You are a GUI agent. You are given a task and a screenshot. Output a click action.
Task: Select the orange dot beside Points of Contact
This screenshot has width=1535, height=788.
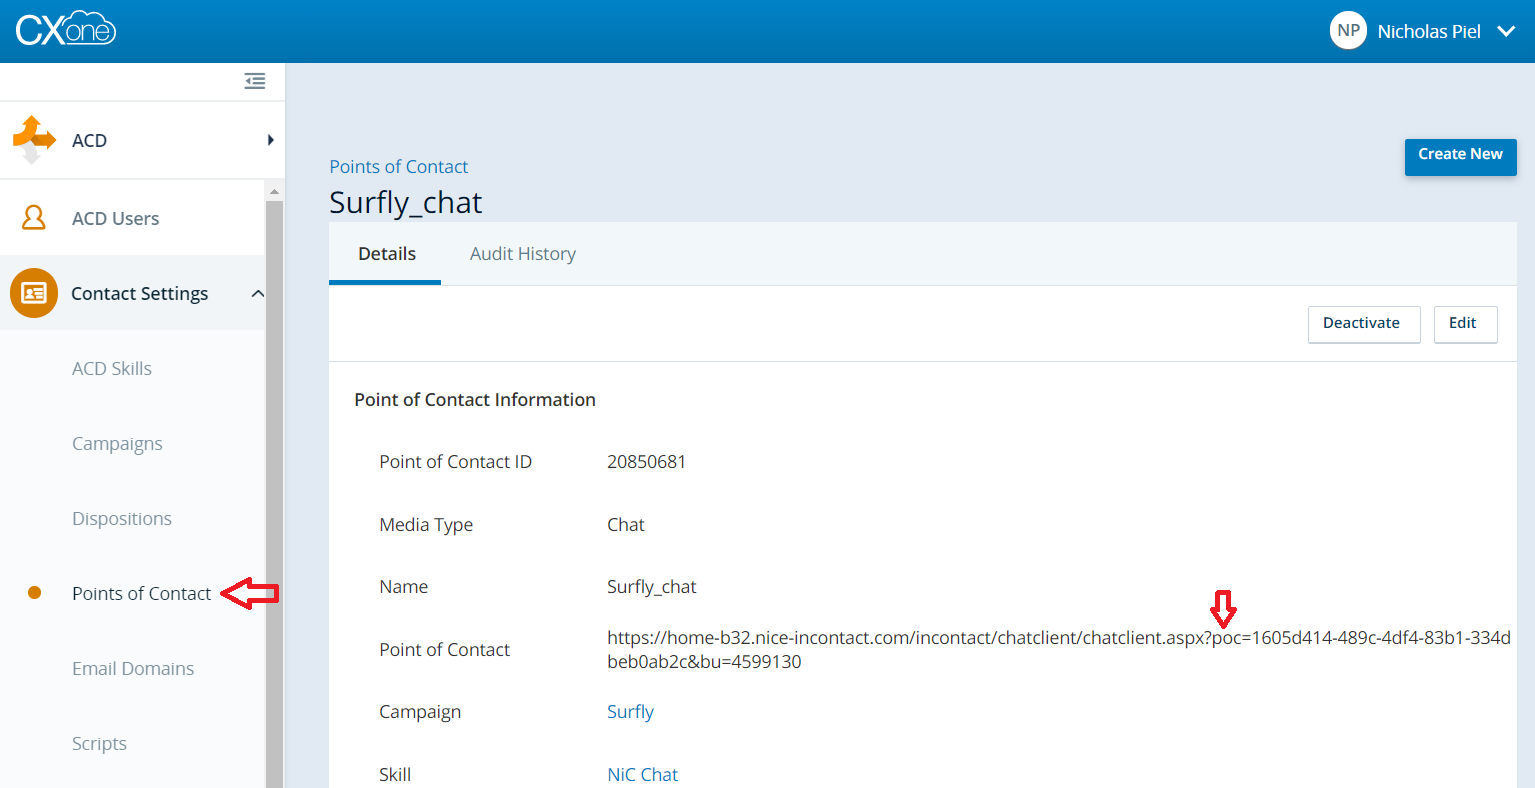[34, 593]
